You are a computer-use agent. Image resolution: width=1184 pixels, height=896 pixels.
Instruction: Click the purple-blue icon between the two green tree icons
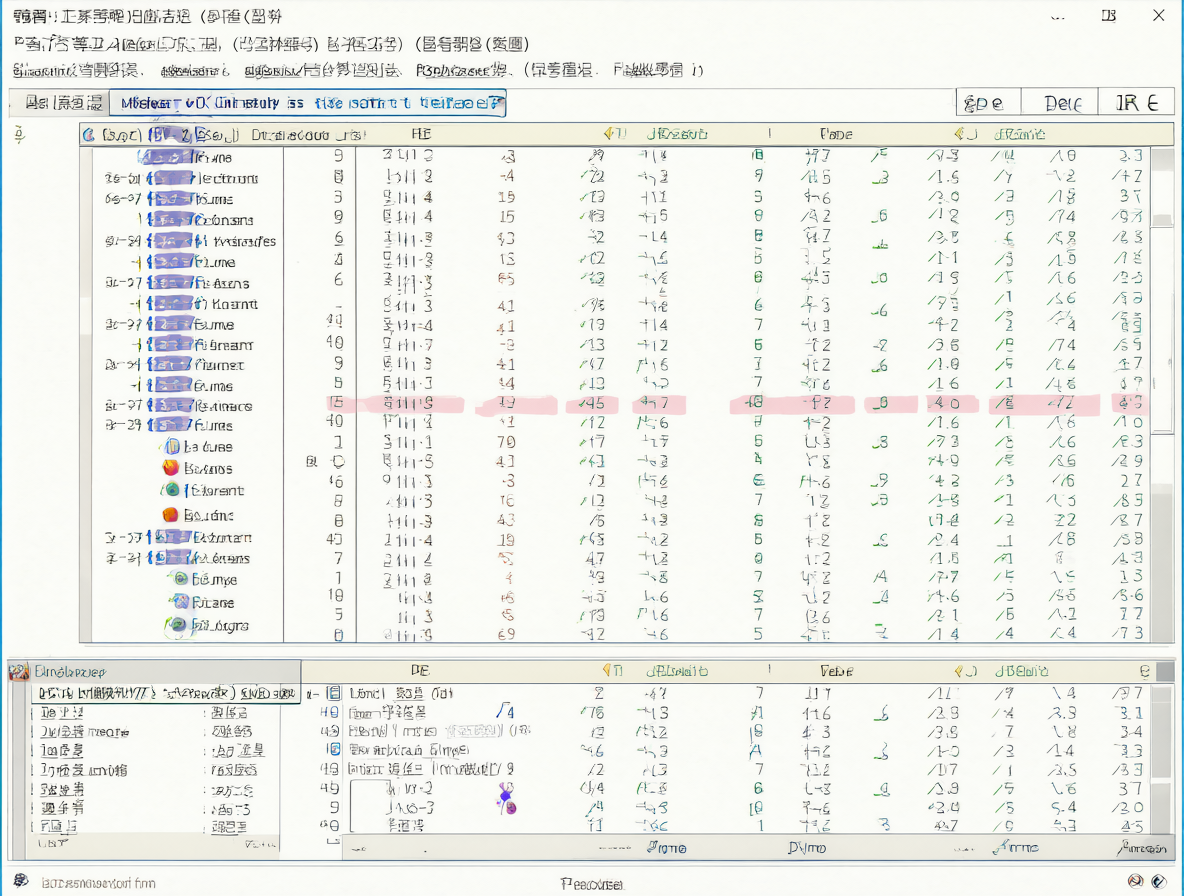pyautogui.click(x=180, y=602)
